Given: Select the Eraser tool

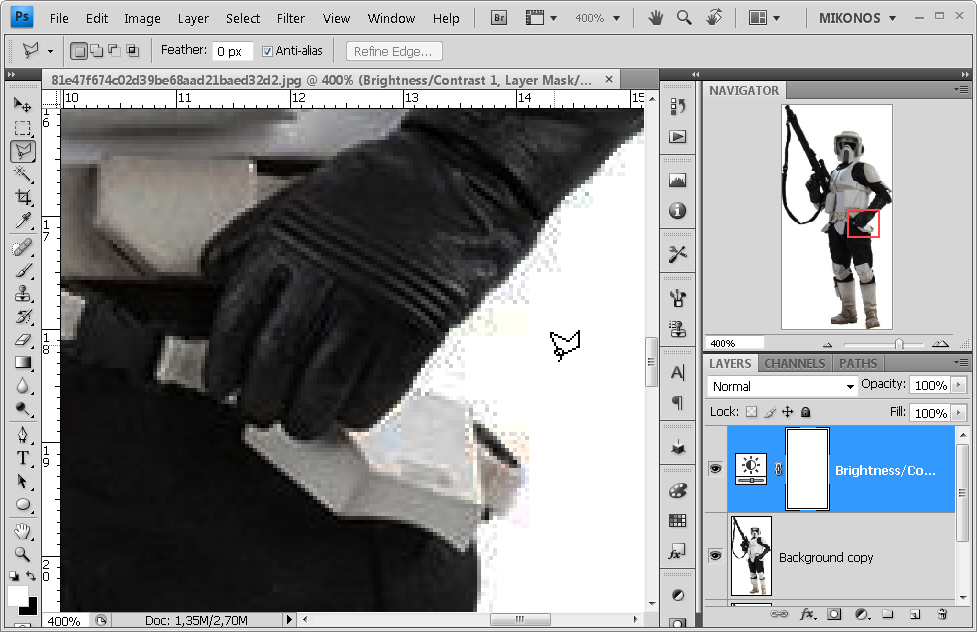Looking at the screenshot, I should (x=22, y=340).
